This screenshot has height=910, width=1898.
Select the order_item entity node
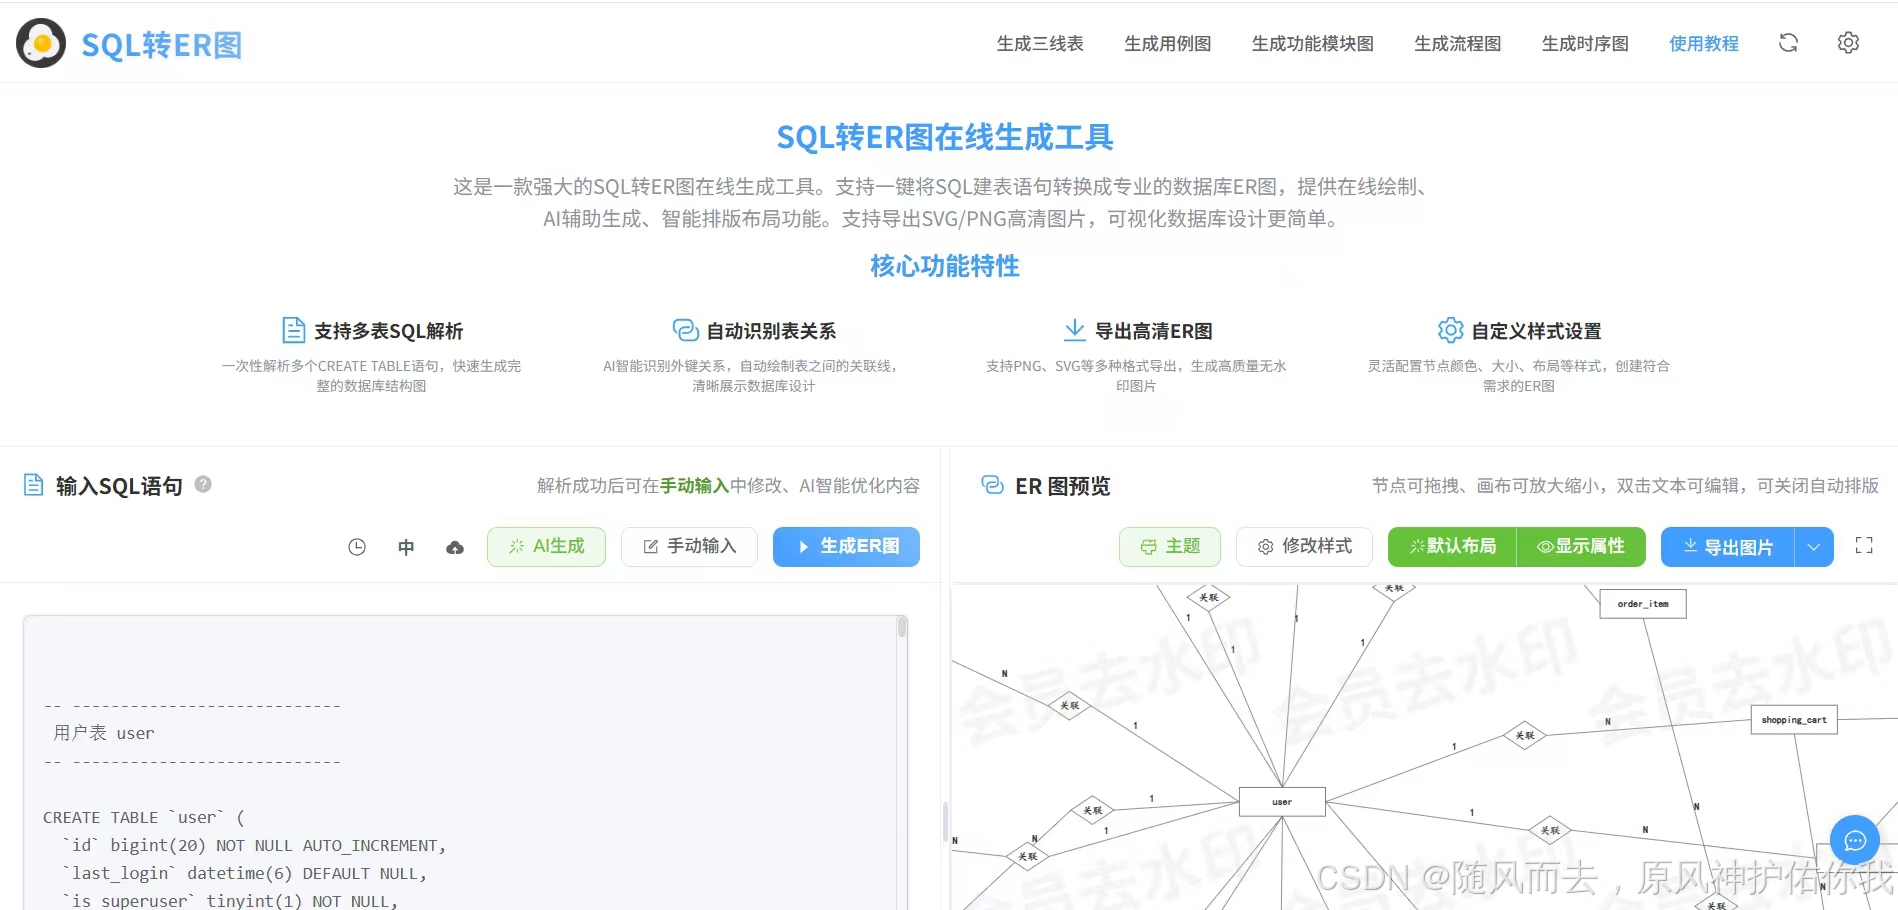coord(1643,604)
